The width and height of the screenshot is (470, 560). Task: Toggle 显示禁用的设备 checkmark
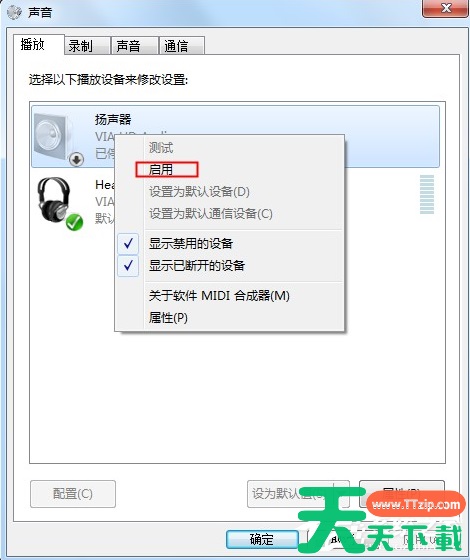coord(128,244)
